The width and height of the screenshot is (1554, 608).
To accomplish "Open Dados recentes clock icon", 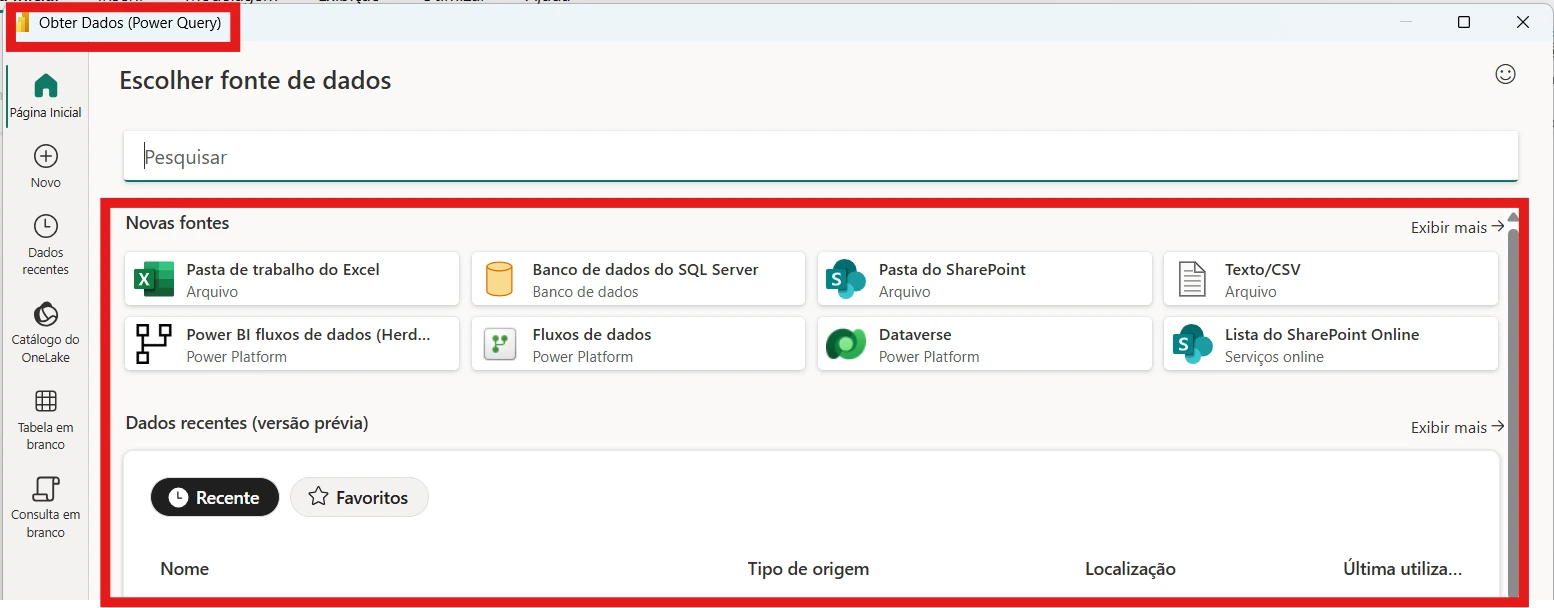I will pyautogui.click(x=46, y=226).
